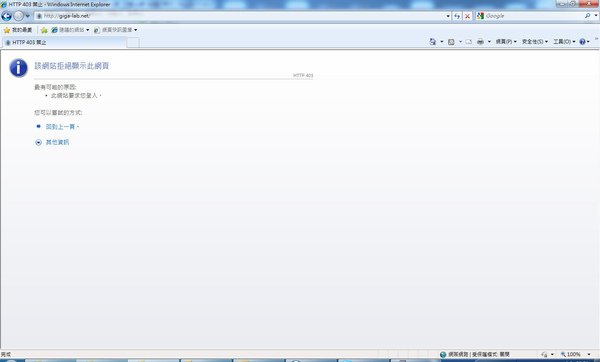Click the Refresh icon beside the address bar
The width and height of the screenshot is (600, 362).
click(x=457, y=16)
